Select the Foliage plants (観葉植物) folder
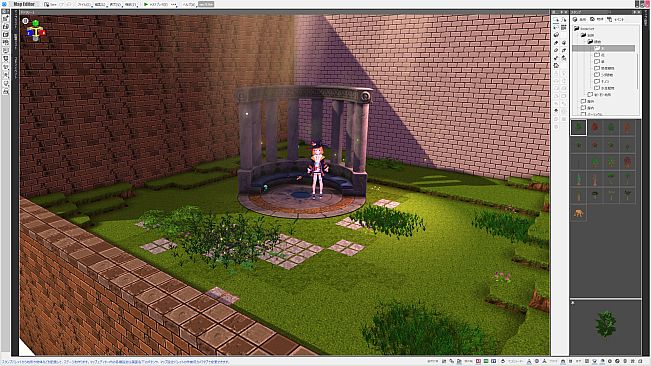 [604, 68]
